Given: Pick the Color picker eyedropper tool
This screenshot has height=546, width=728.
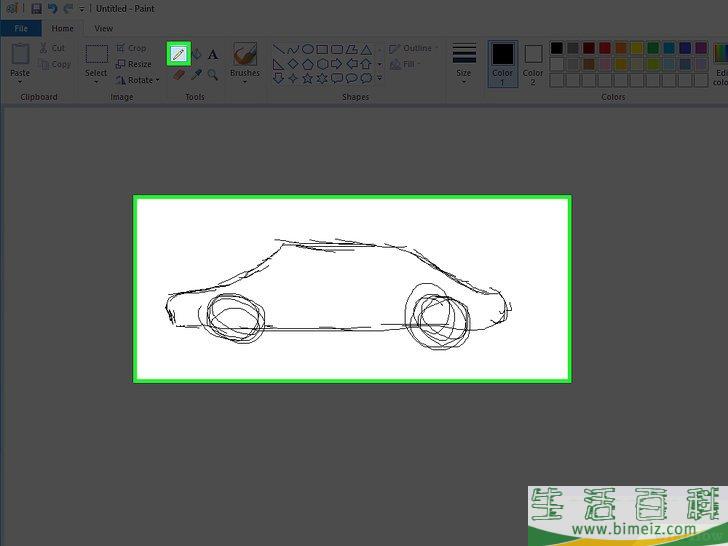Looking at the screenshot, I should pos(196,74).
